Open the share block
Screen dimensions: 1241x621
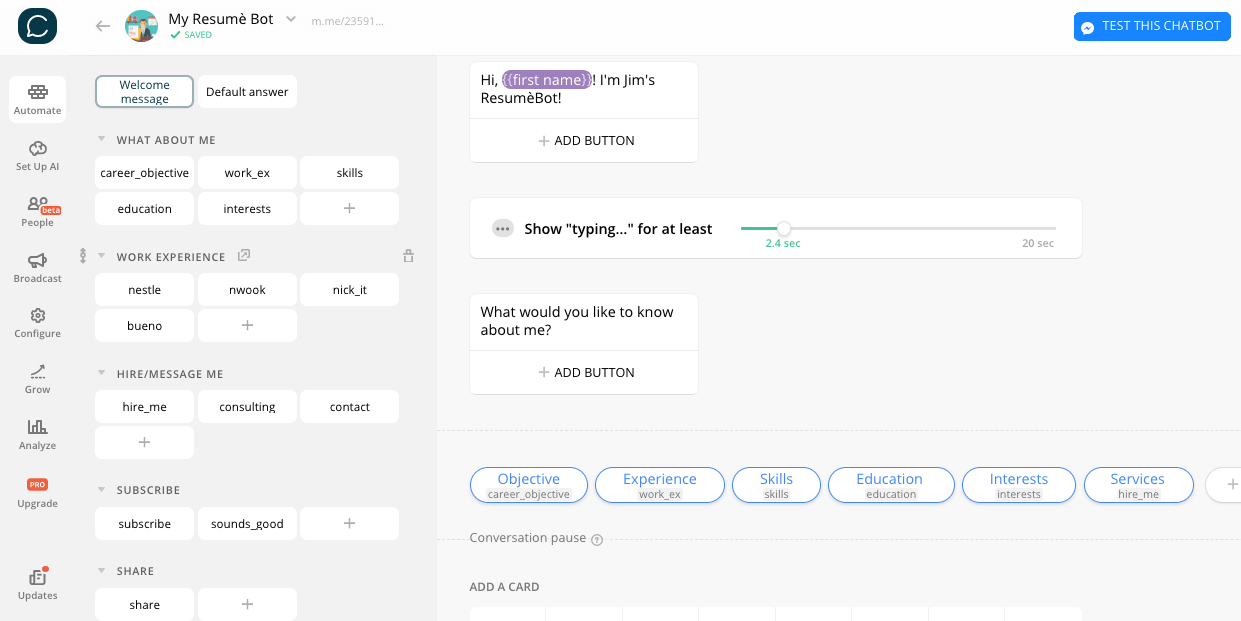pos(145,604)
